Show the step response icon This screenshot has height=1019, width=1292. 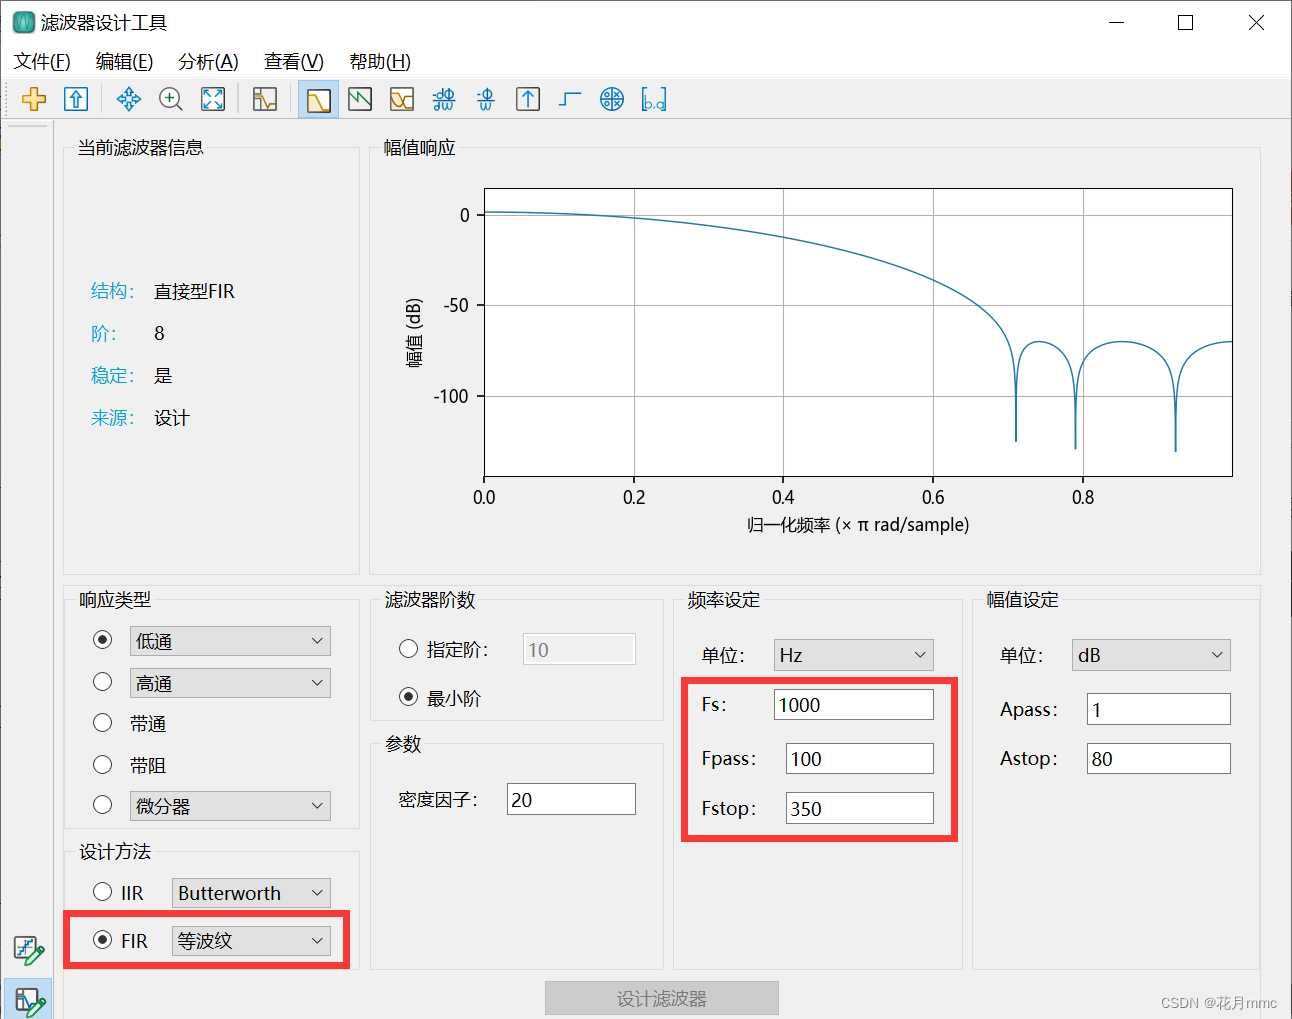(570, 99)
